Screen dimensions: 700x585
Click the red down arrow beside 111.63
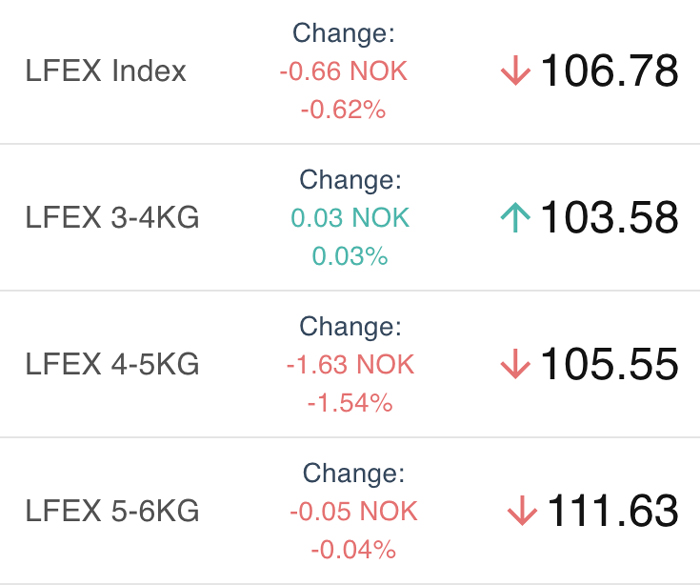click(x=522, y=510)
